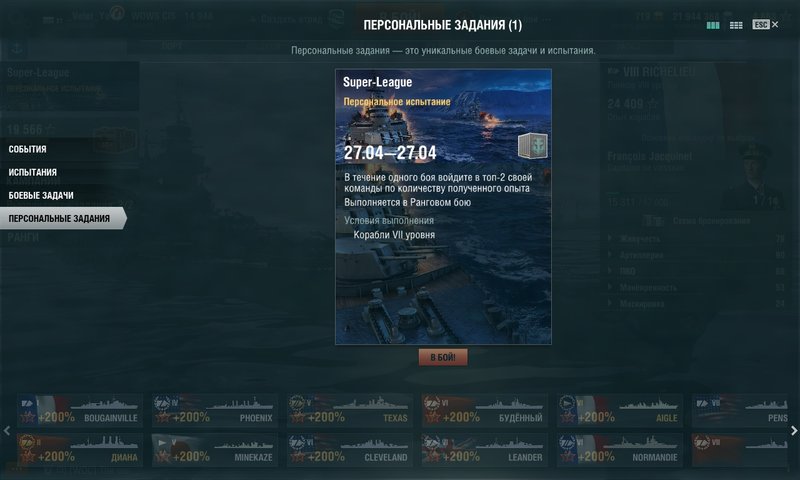Click the В БОЙ! button
800x480 pixels.
click(x=443, y=357)
